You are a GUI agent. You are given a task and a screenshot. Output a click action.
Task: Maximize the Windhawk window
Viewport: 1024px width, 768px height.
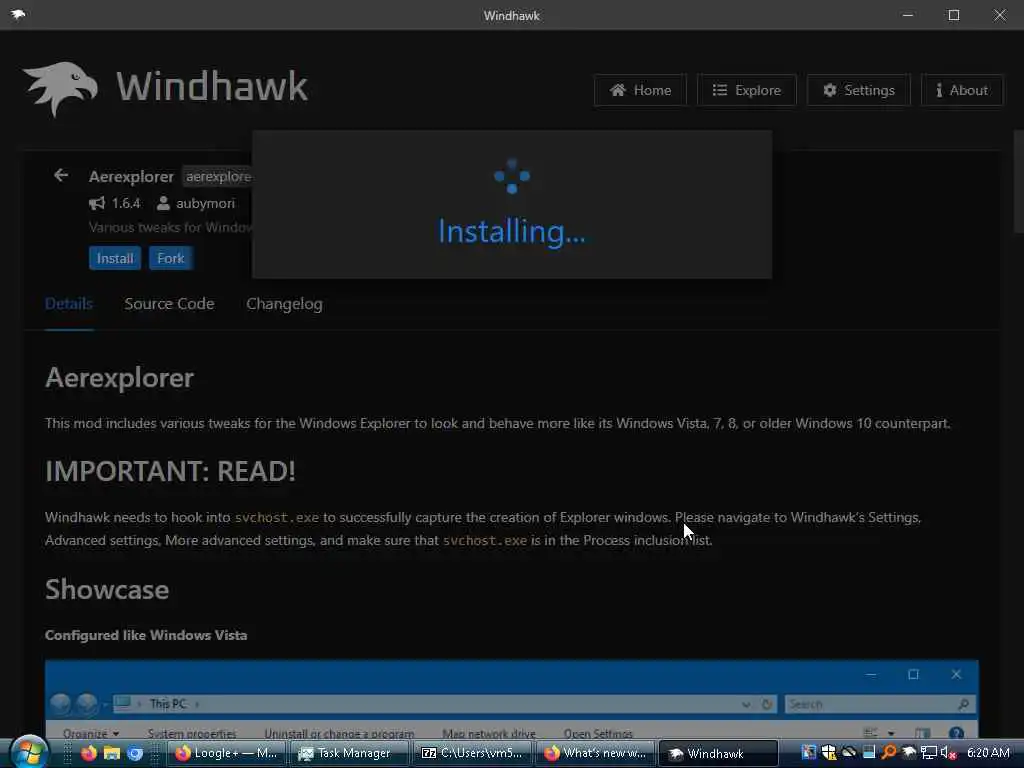953,14
